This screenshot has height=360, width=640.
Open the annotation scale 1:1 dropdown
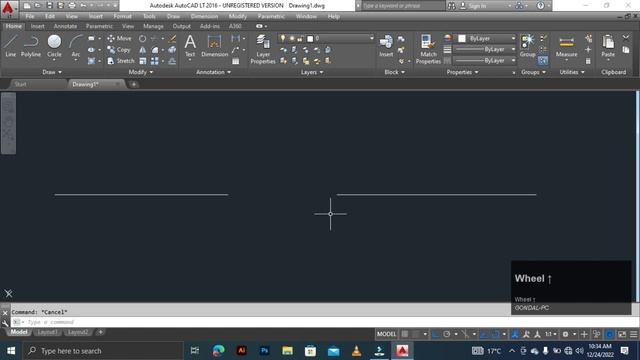click(551, 334)
